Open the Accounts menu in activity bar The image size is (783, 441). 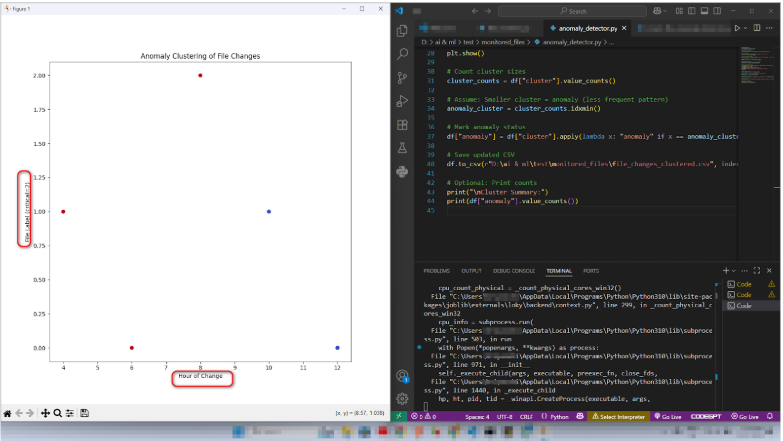tap(402, 376)
